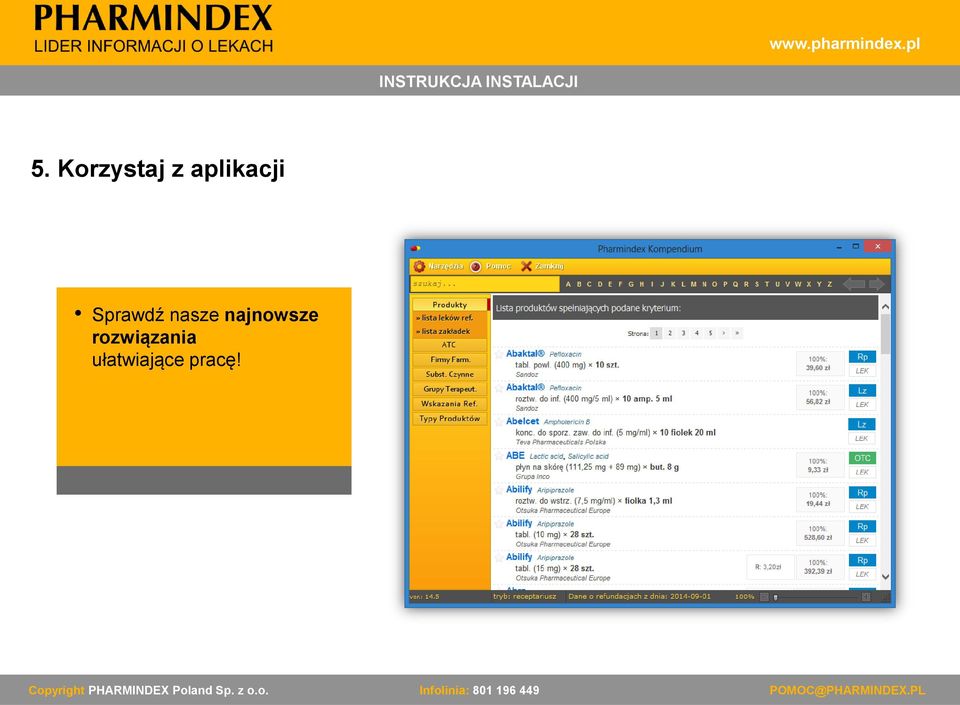The width and height of the screenshot is (960, 705).
Task: Toggle favorite star for Abelcet
Action: (x=500, y=422)
